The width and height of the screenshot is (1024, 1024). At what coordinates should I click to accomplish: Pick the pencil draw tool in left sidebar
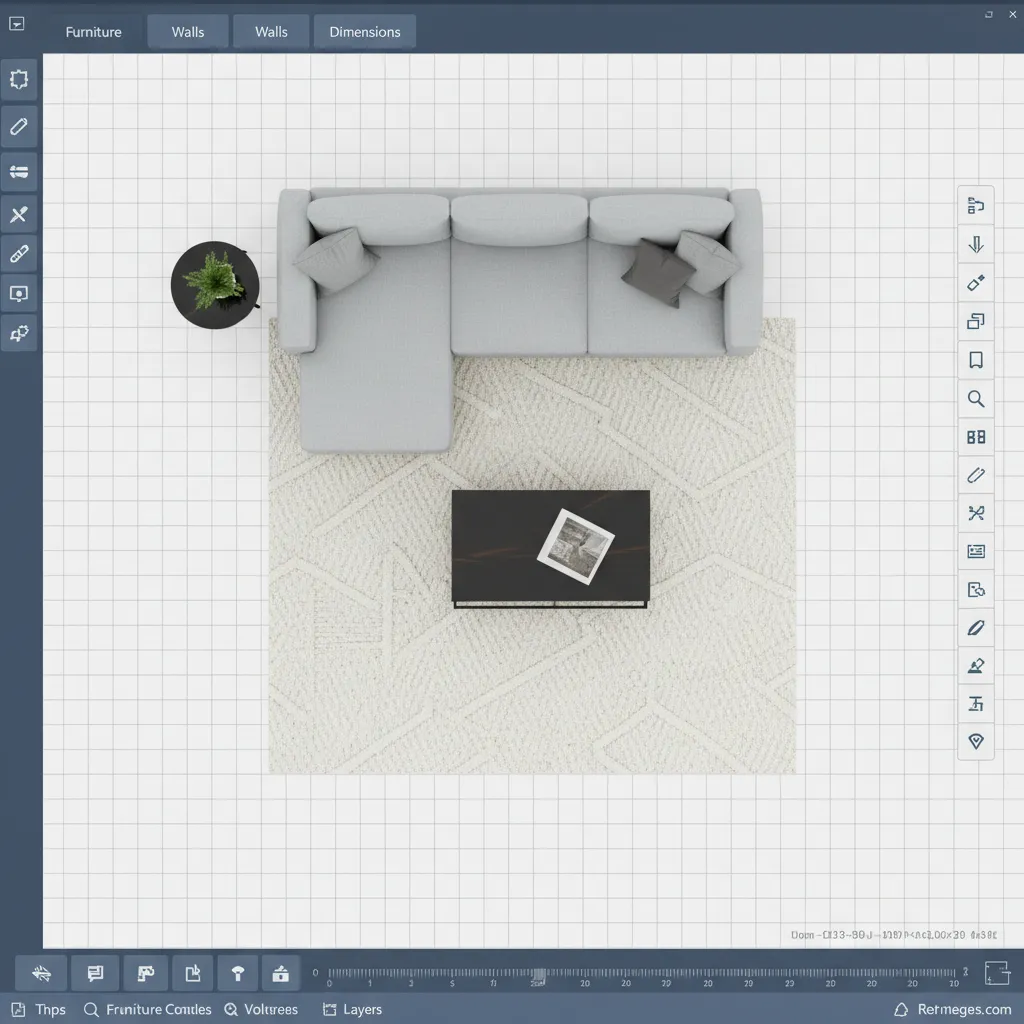coord(19,126)
